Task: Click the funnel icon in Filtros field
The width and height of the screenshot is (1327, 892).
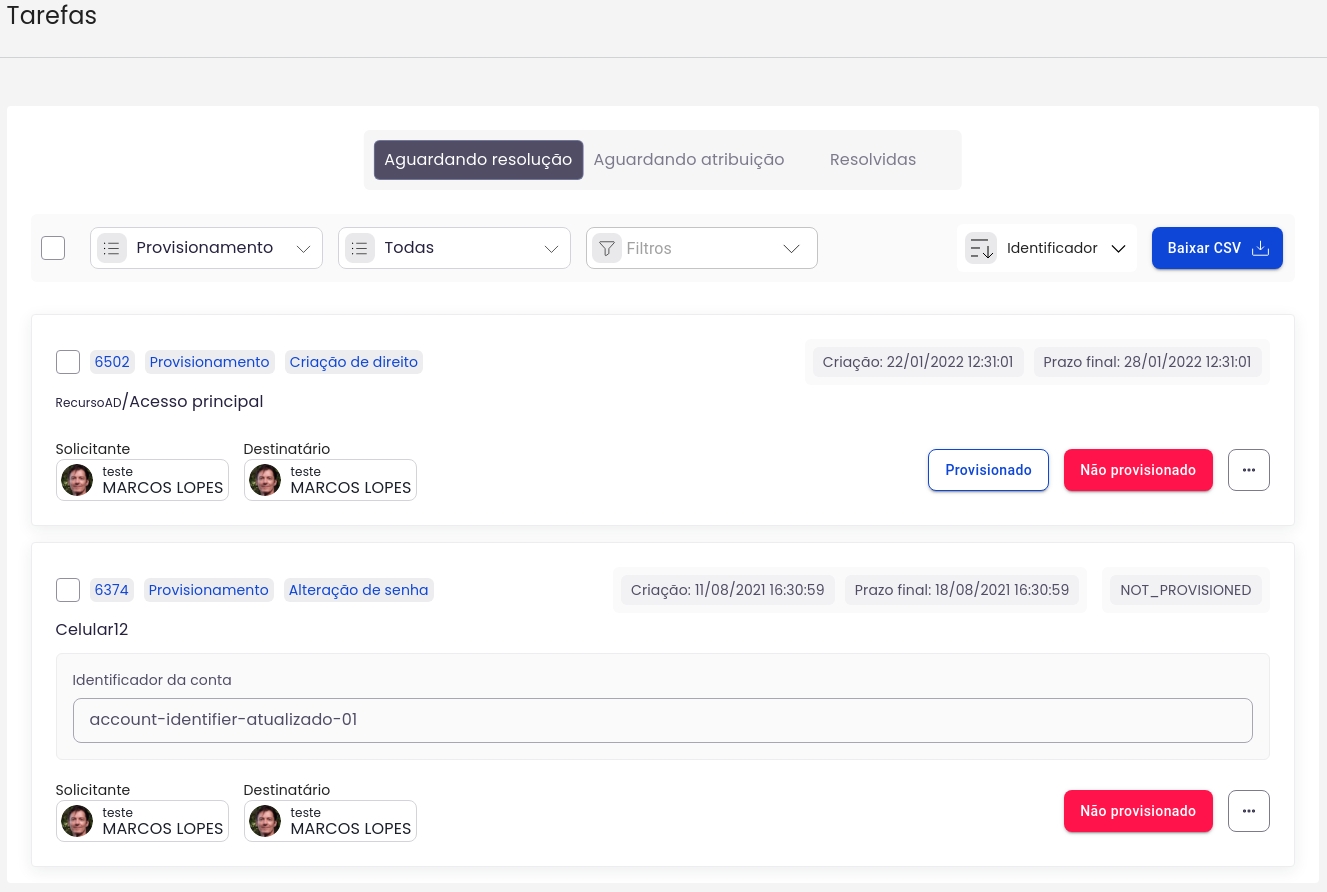Action: pos(606,248)
